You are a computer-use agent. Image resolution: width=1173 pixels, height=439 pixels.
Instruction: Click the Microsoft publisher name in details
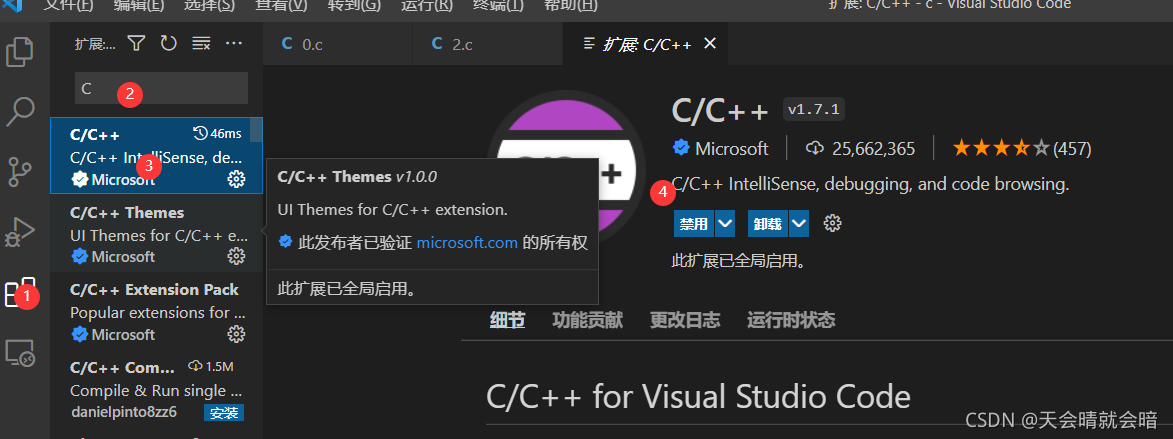coord(731,149)
